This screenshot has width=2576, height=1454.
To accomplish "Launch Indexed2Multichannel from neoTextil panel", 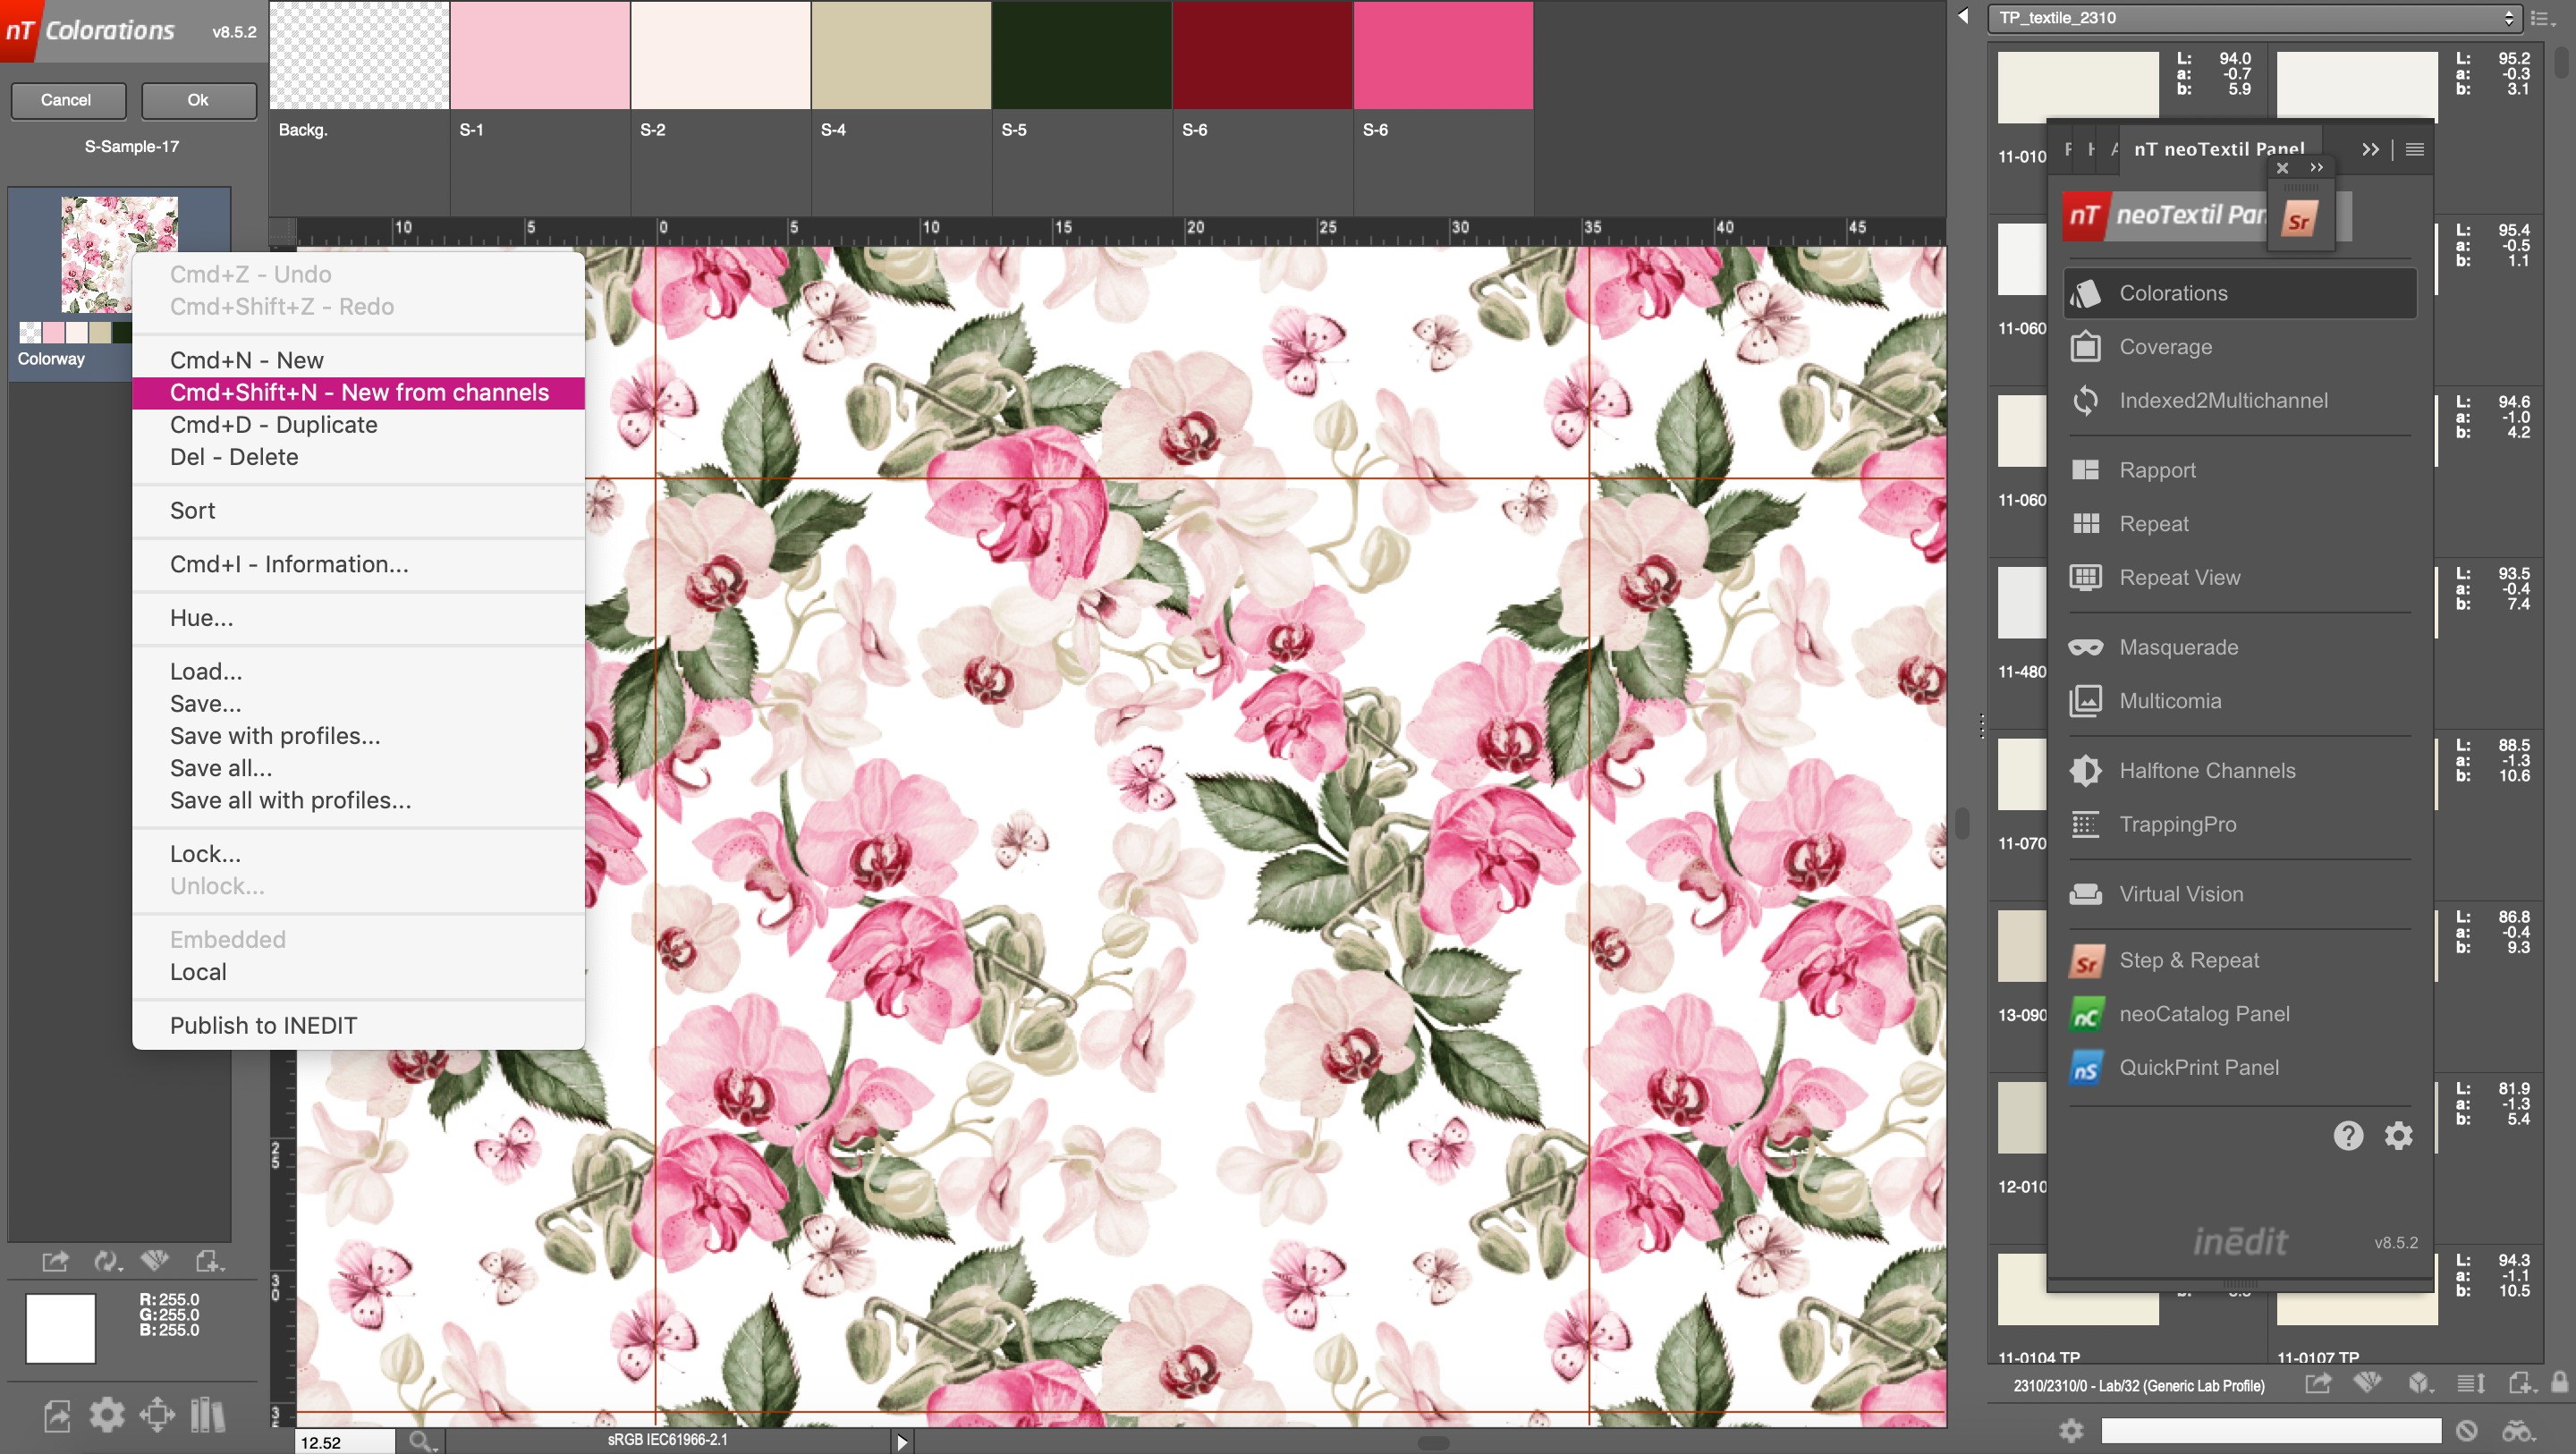I will [x=2222, y=401].
